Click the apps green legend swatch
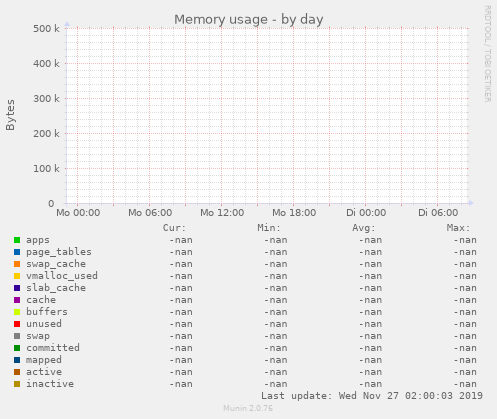Screen dimensions: 497x419 pyautogui.click(x=17, y=240)
